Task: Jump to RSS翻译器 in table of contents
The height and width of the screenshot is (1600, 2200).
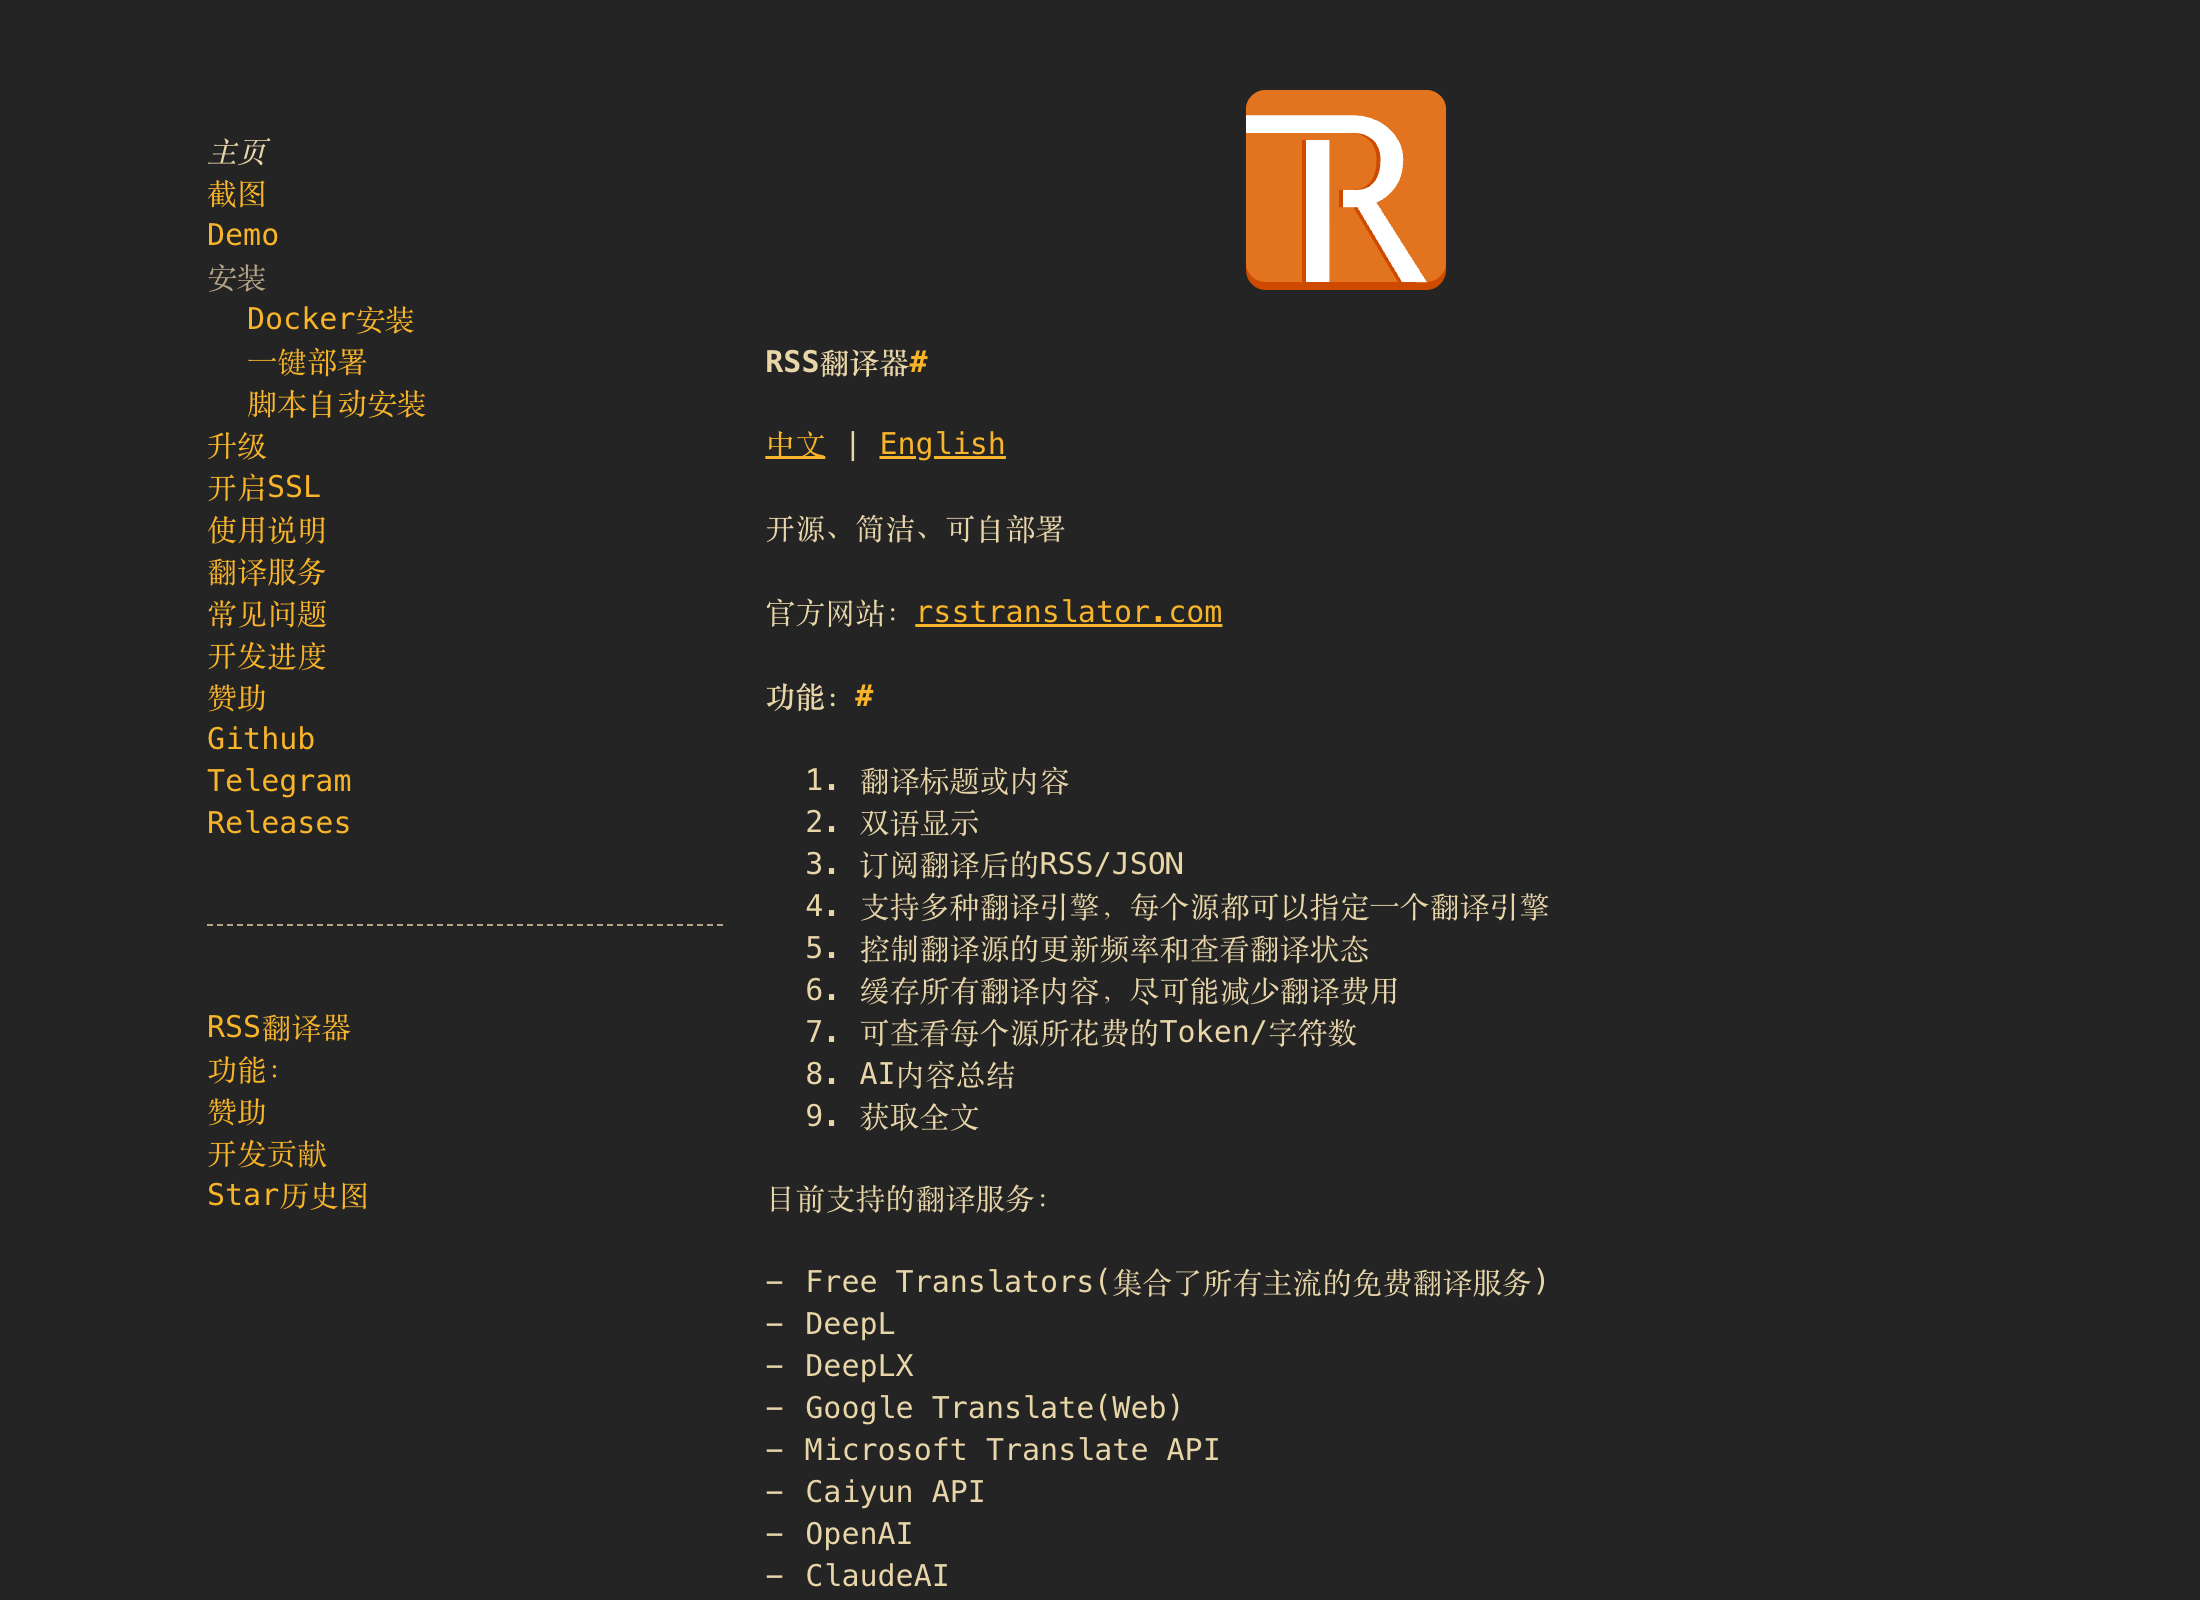Action: (x=279, y=1028)
